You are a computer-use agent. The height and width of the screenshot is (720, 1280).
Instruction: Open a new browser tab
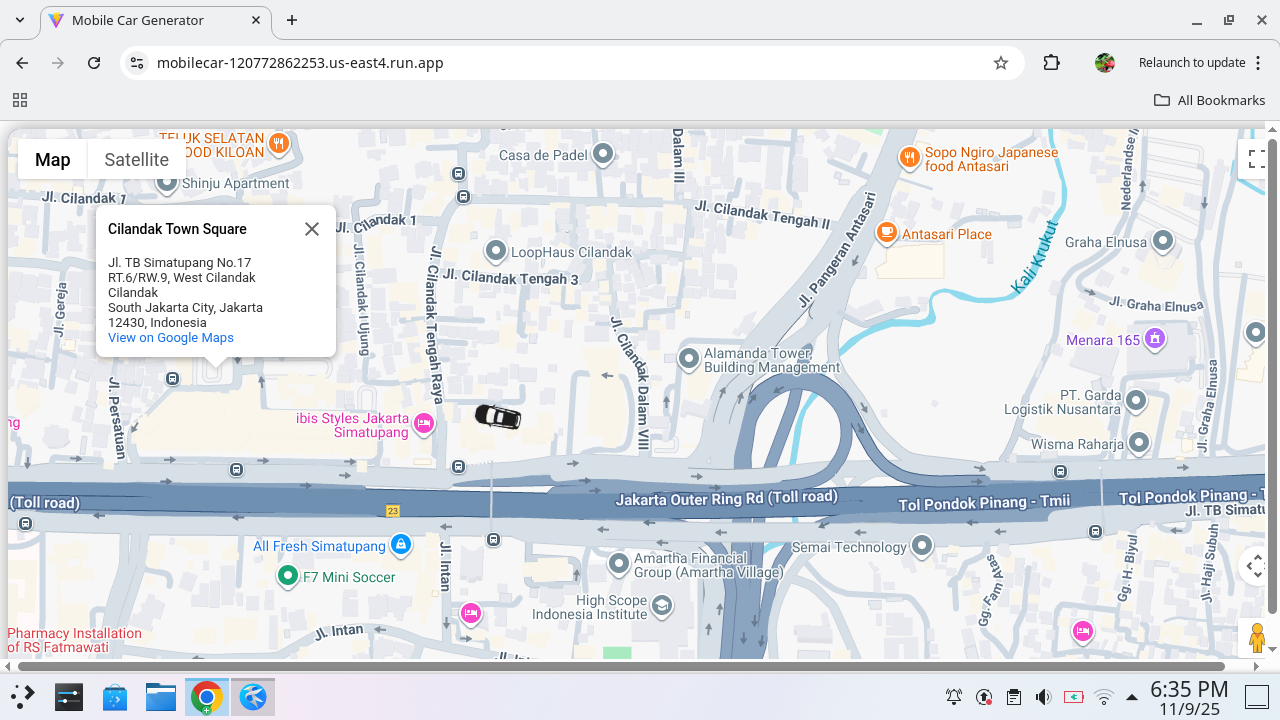[292, 20]
